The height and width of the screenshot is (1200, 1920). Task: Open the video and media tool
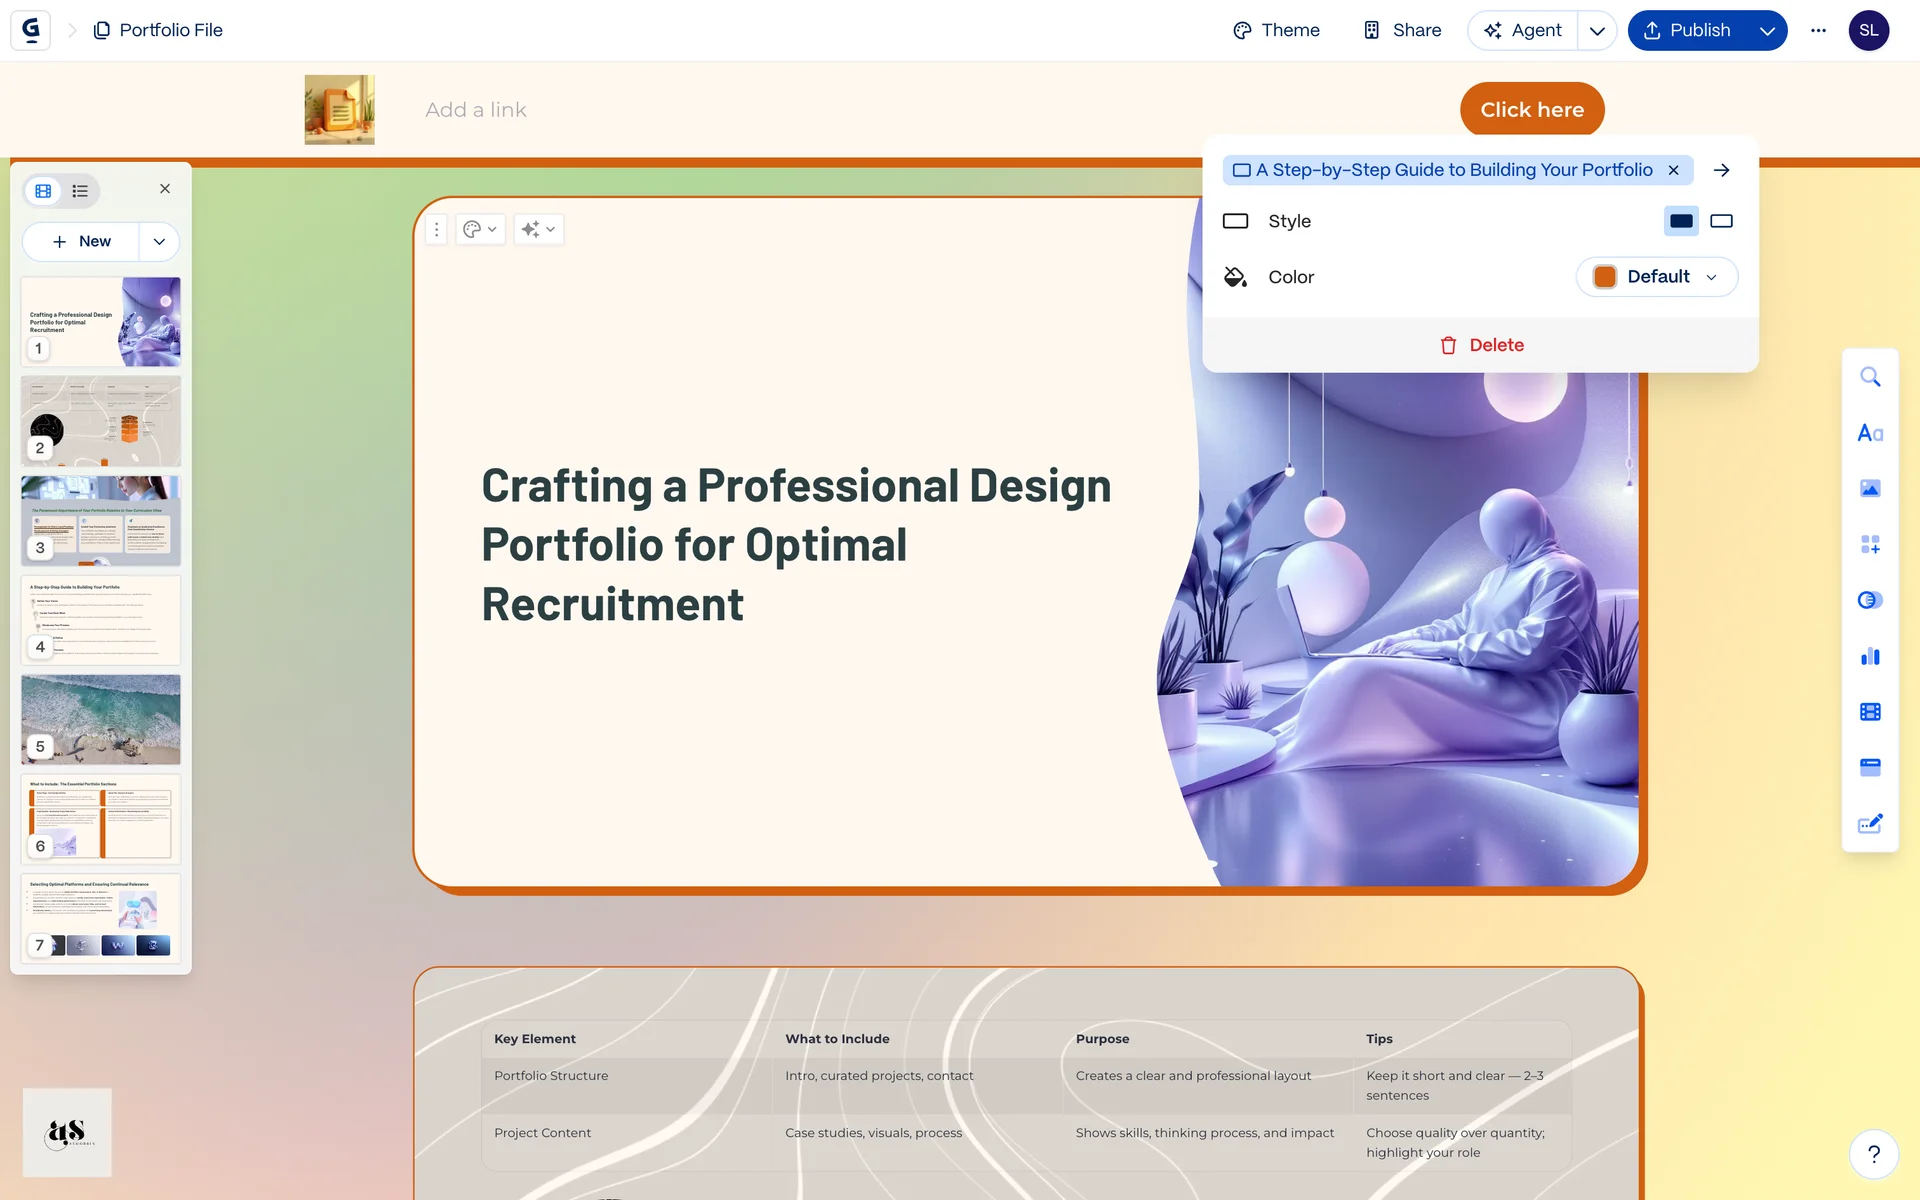(1870, 712)
